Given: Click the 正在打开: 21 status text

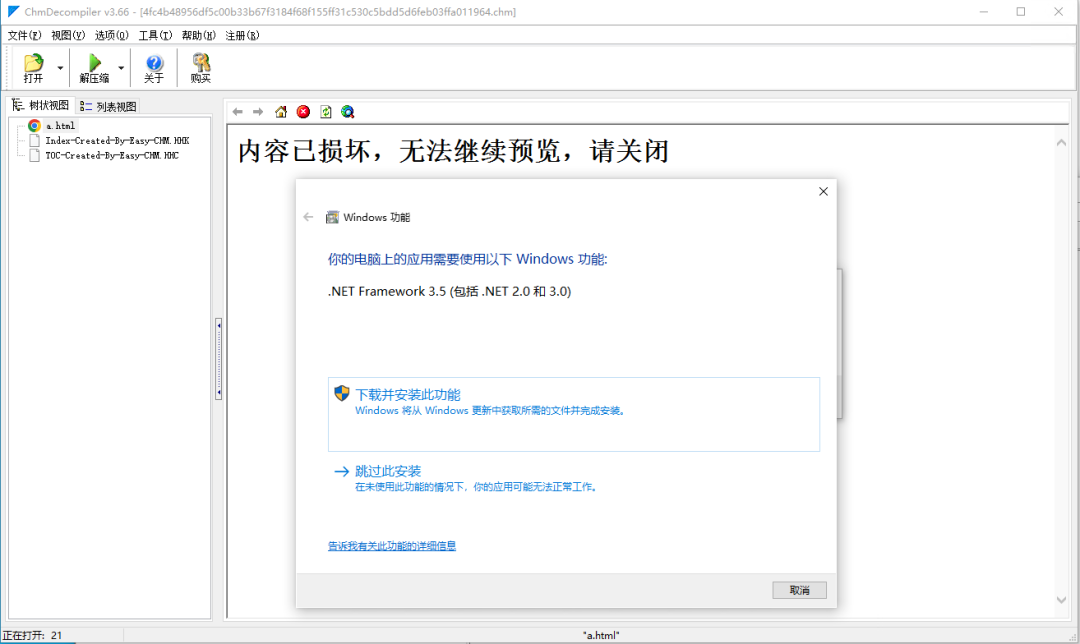Looking at the screenshot, I should coord(32,635).
